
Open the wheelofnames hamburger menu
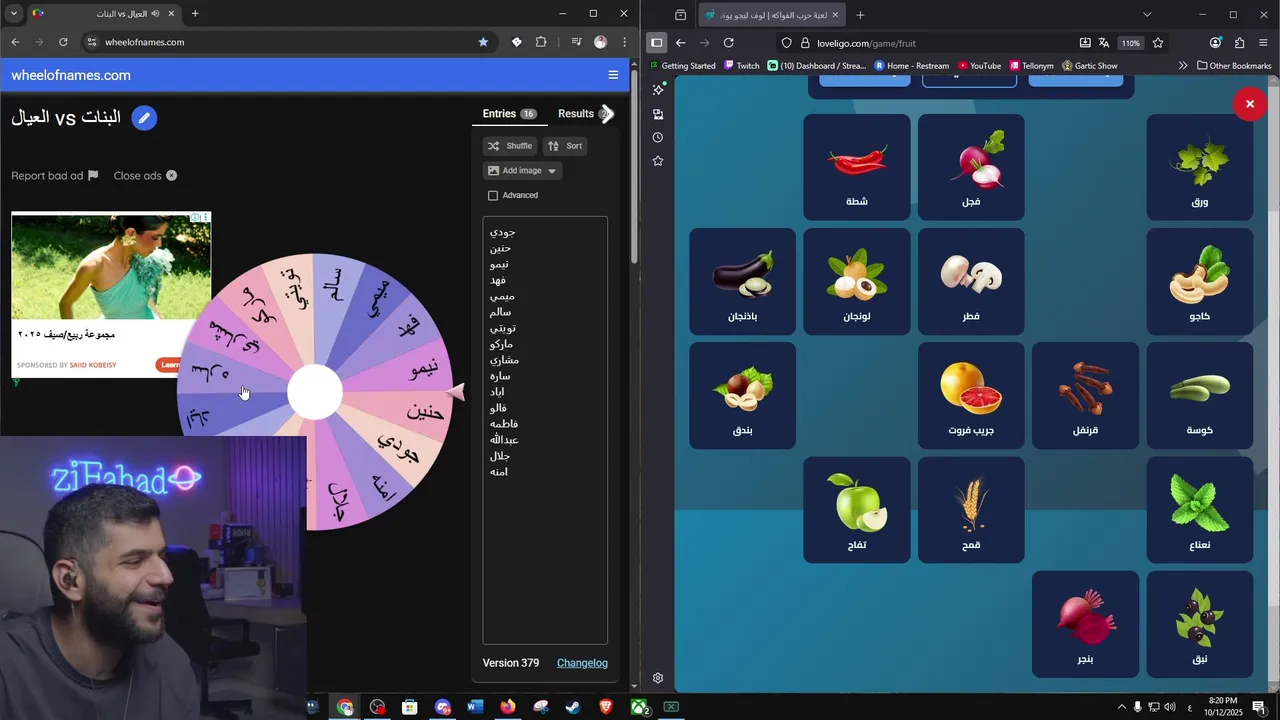[613, 75]
